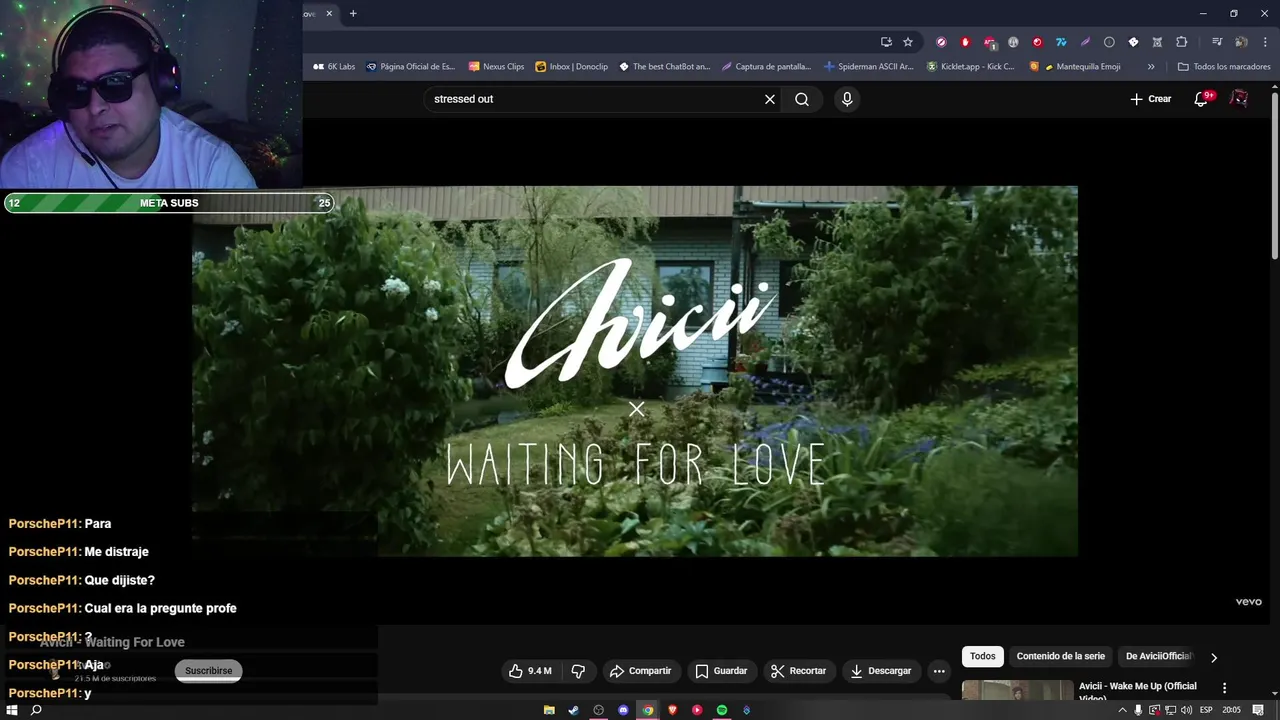The height and width of the screenshot is (720, 1280).
Task: Open Discord from the taskbar
Action: point(623,710)
